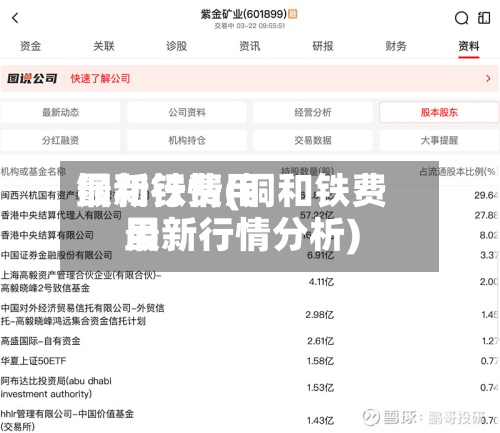The image size is (500, 433).
Task: Open the 诊股 tab
Action: [177, 46]
